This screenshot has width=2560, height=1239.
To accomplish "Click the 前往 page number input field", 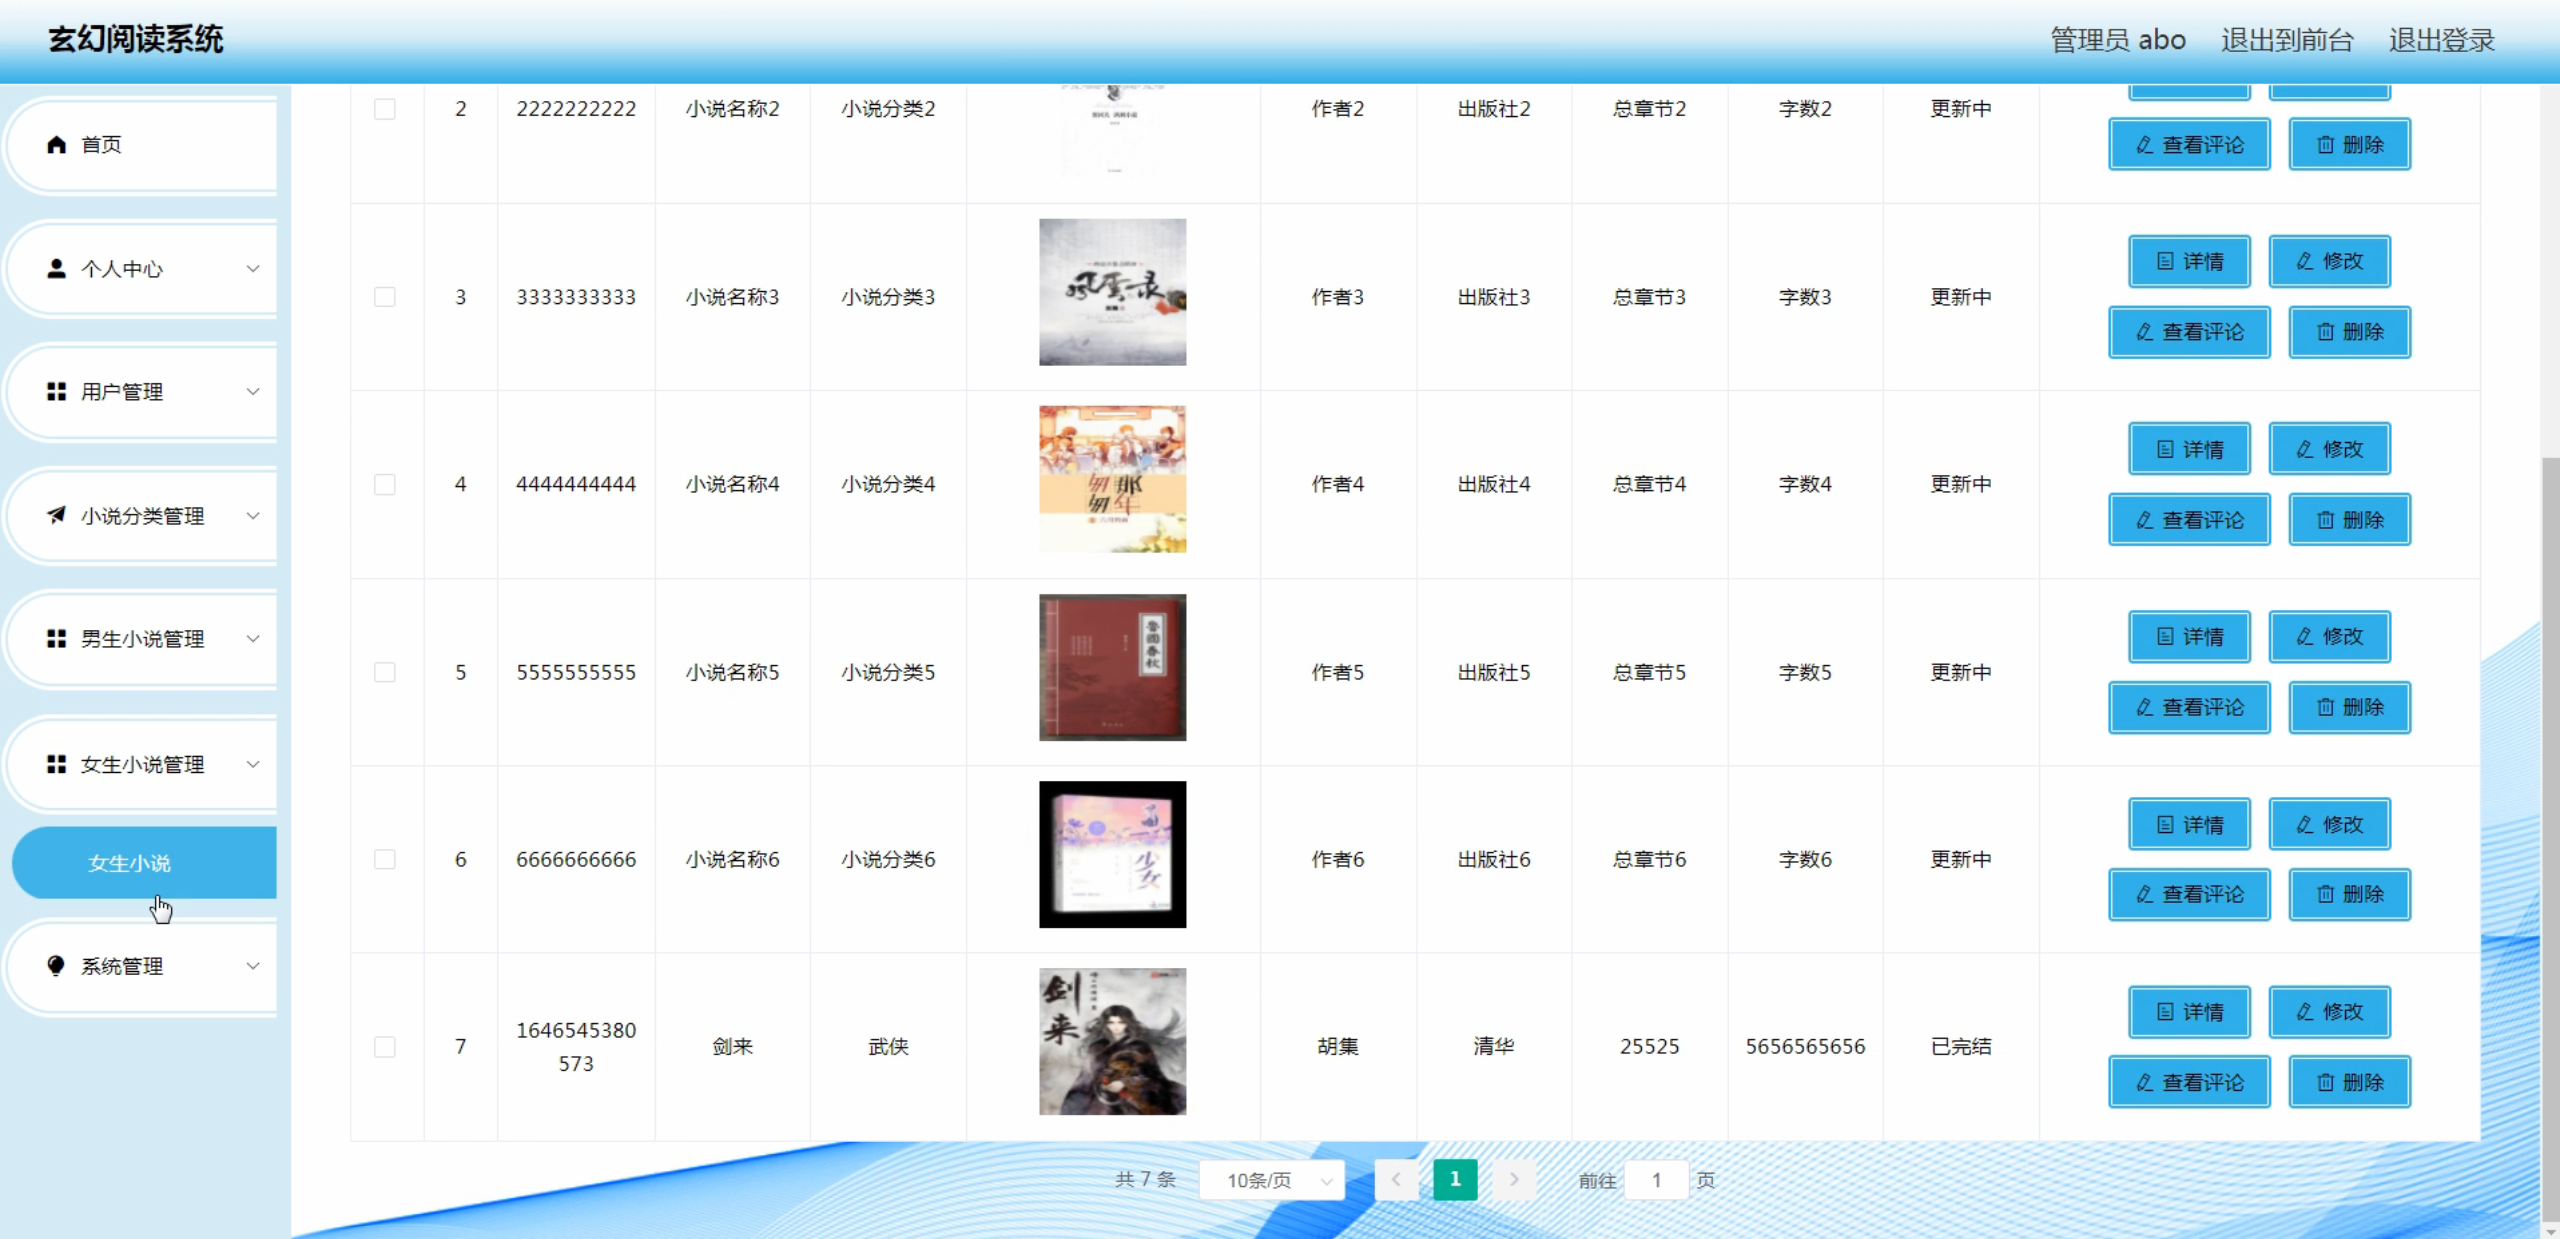I will pyautogui.click(x=1656, y=1181).
